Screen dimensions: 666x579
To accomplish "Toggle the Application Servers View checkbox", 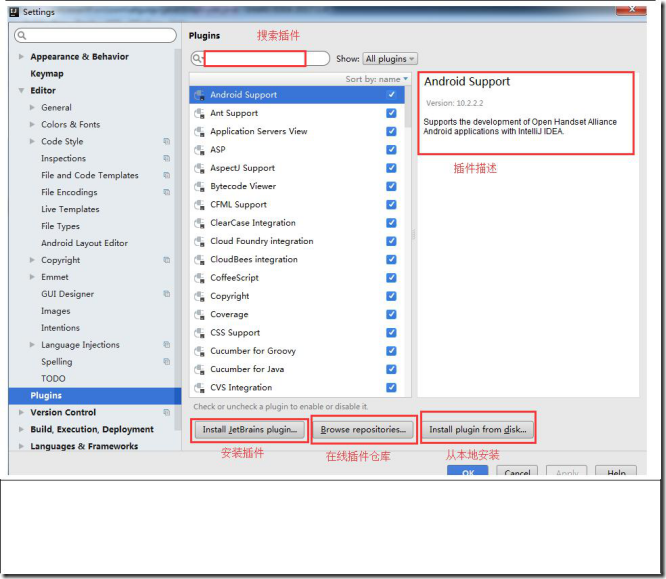I will click(x=391, y=131).
